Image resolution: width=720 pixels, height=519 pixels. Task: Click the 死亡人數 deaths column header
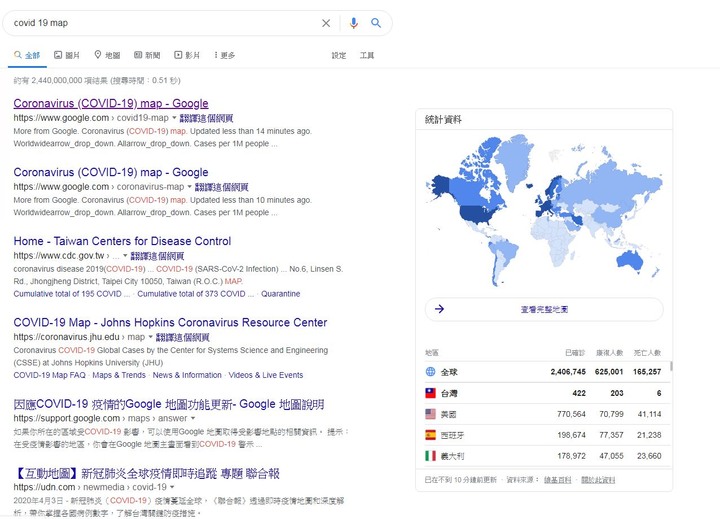pos(647,353)
